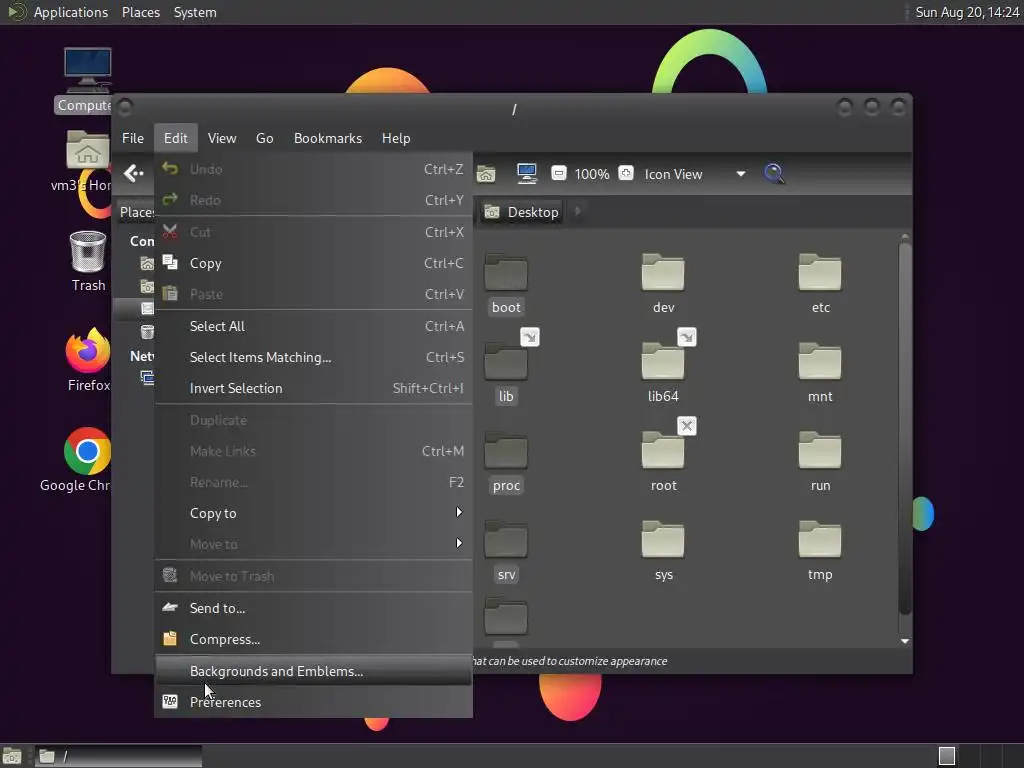Viewport: 1024px width, 768px height.
Task: Open the Preferences menu entry
Action: [313, 702]
